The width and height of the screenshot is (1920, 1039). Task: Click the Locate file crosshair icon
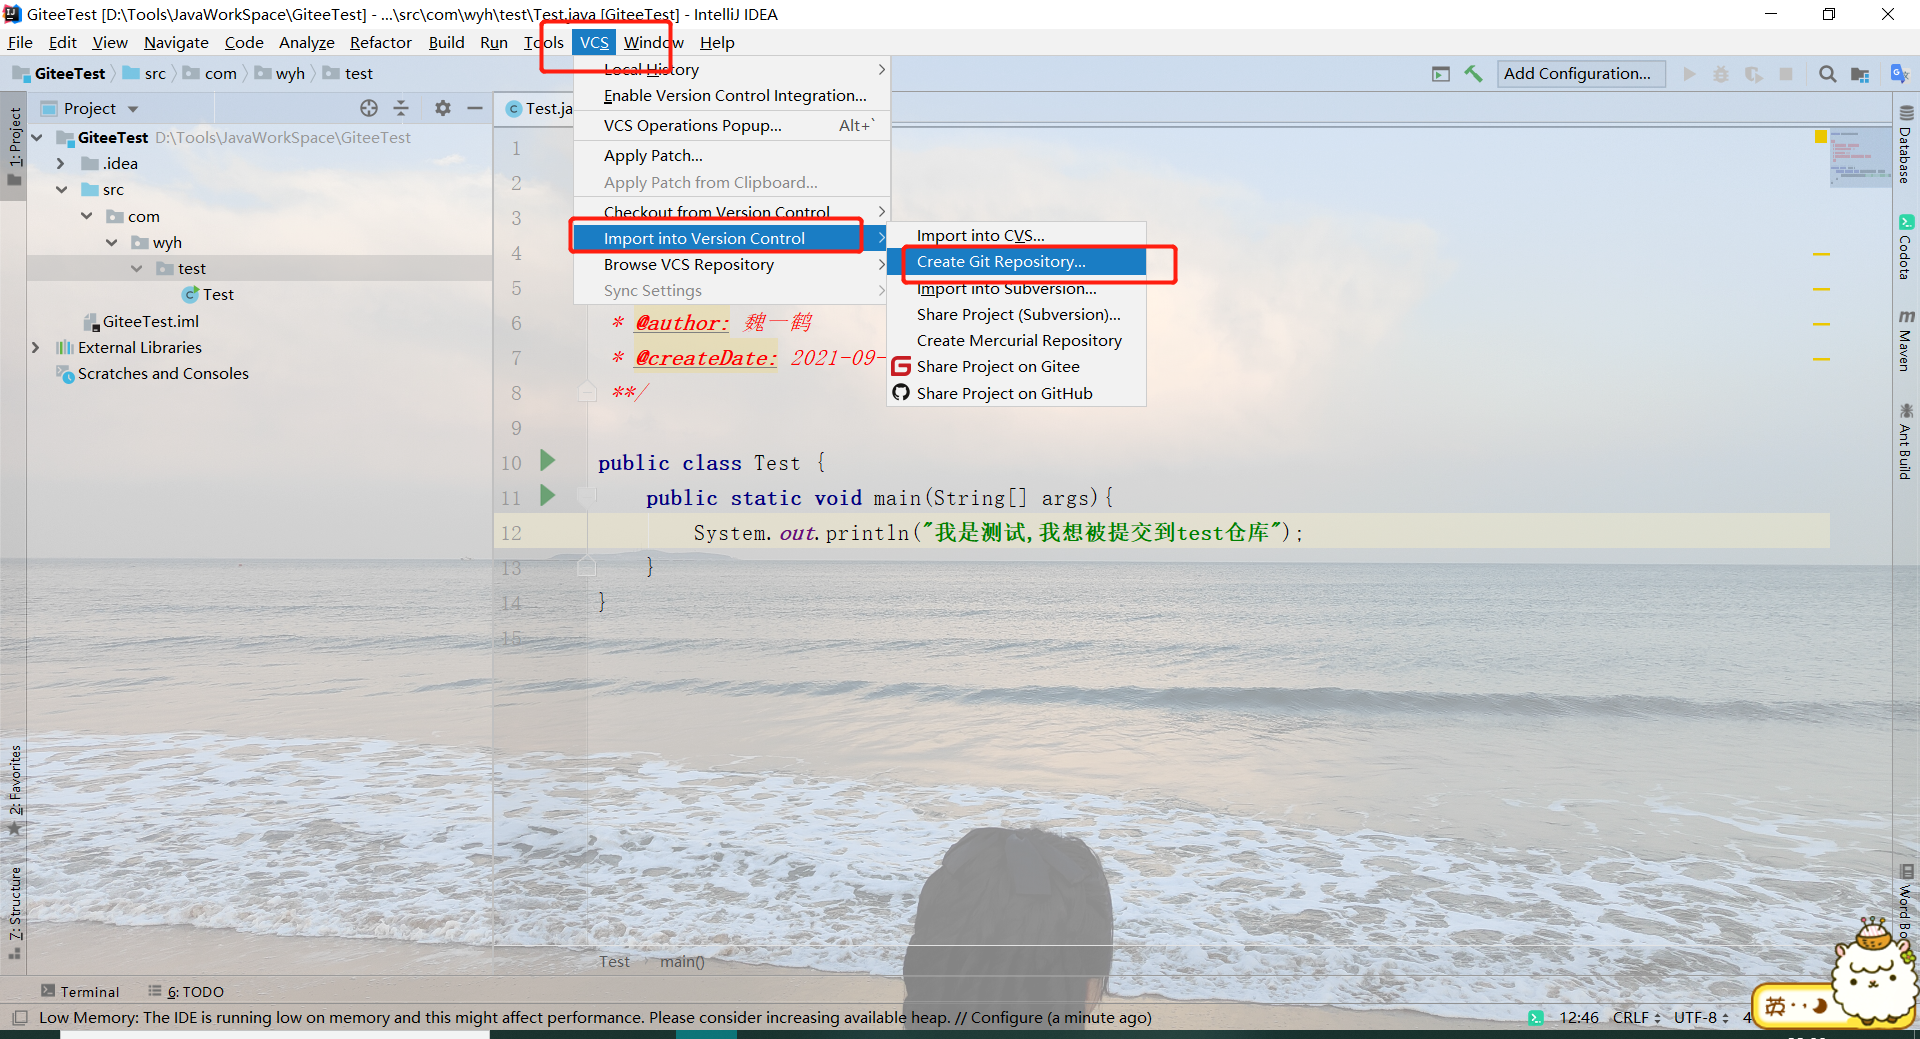coord(369,108)
